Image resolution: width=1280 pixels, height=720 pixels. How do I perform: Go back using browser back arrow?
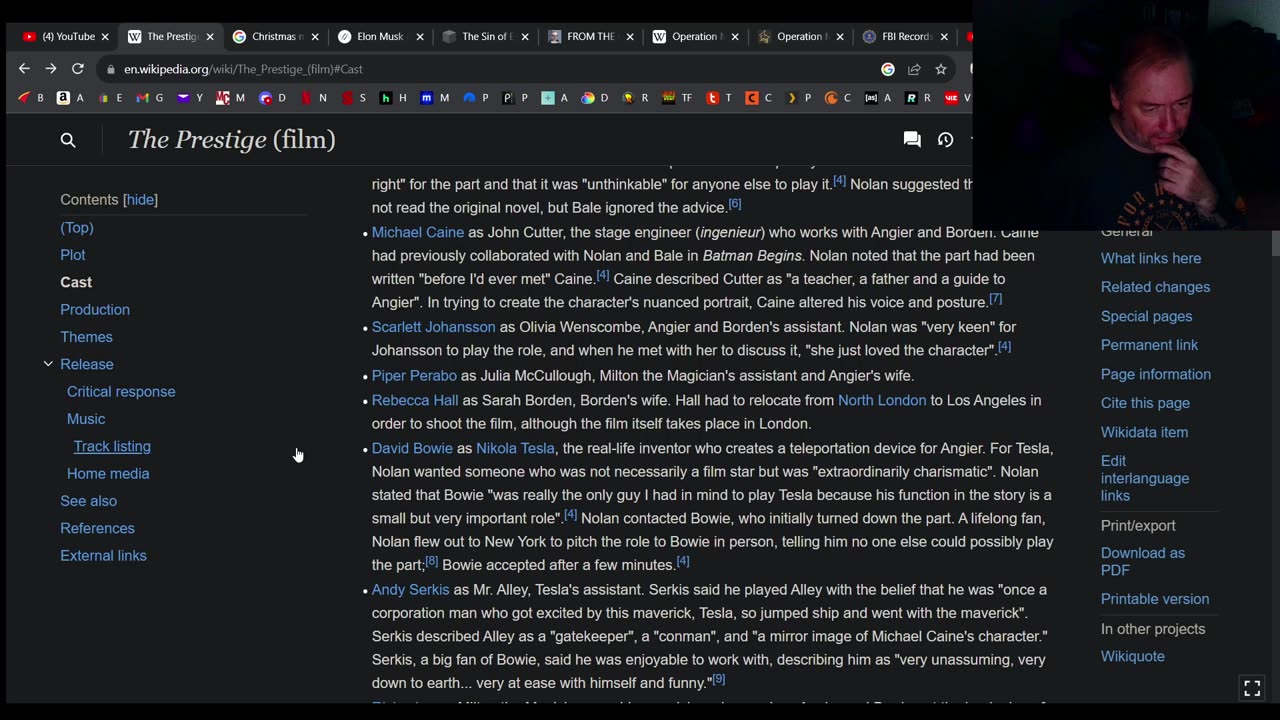click(x=24, y=69)
